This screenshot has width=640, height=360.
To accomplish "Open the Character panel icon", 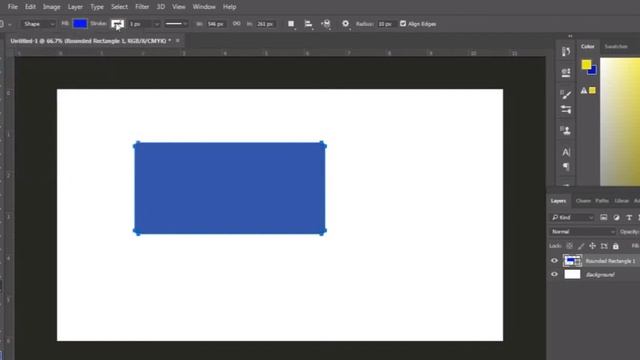I will [x=566, y=152].
